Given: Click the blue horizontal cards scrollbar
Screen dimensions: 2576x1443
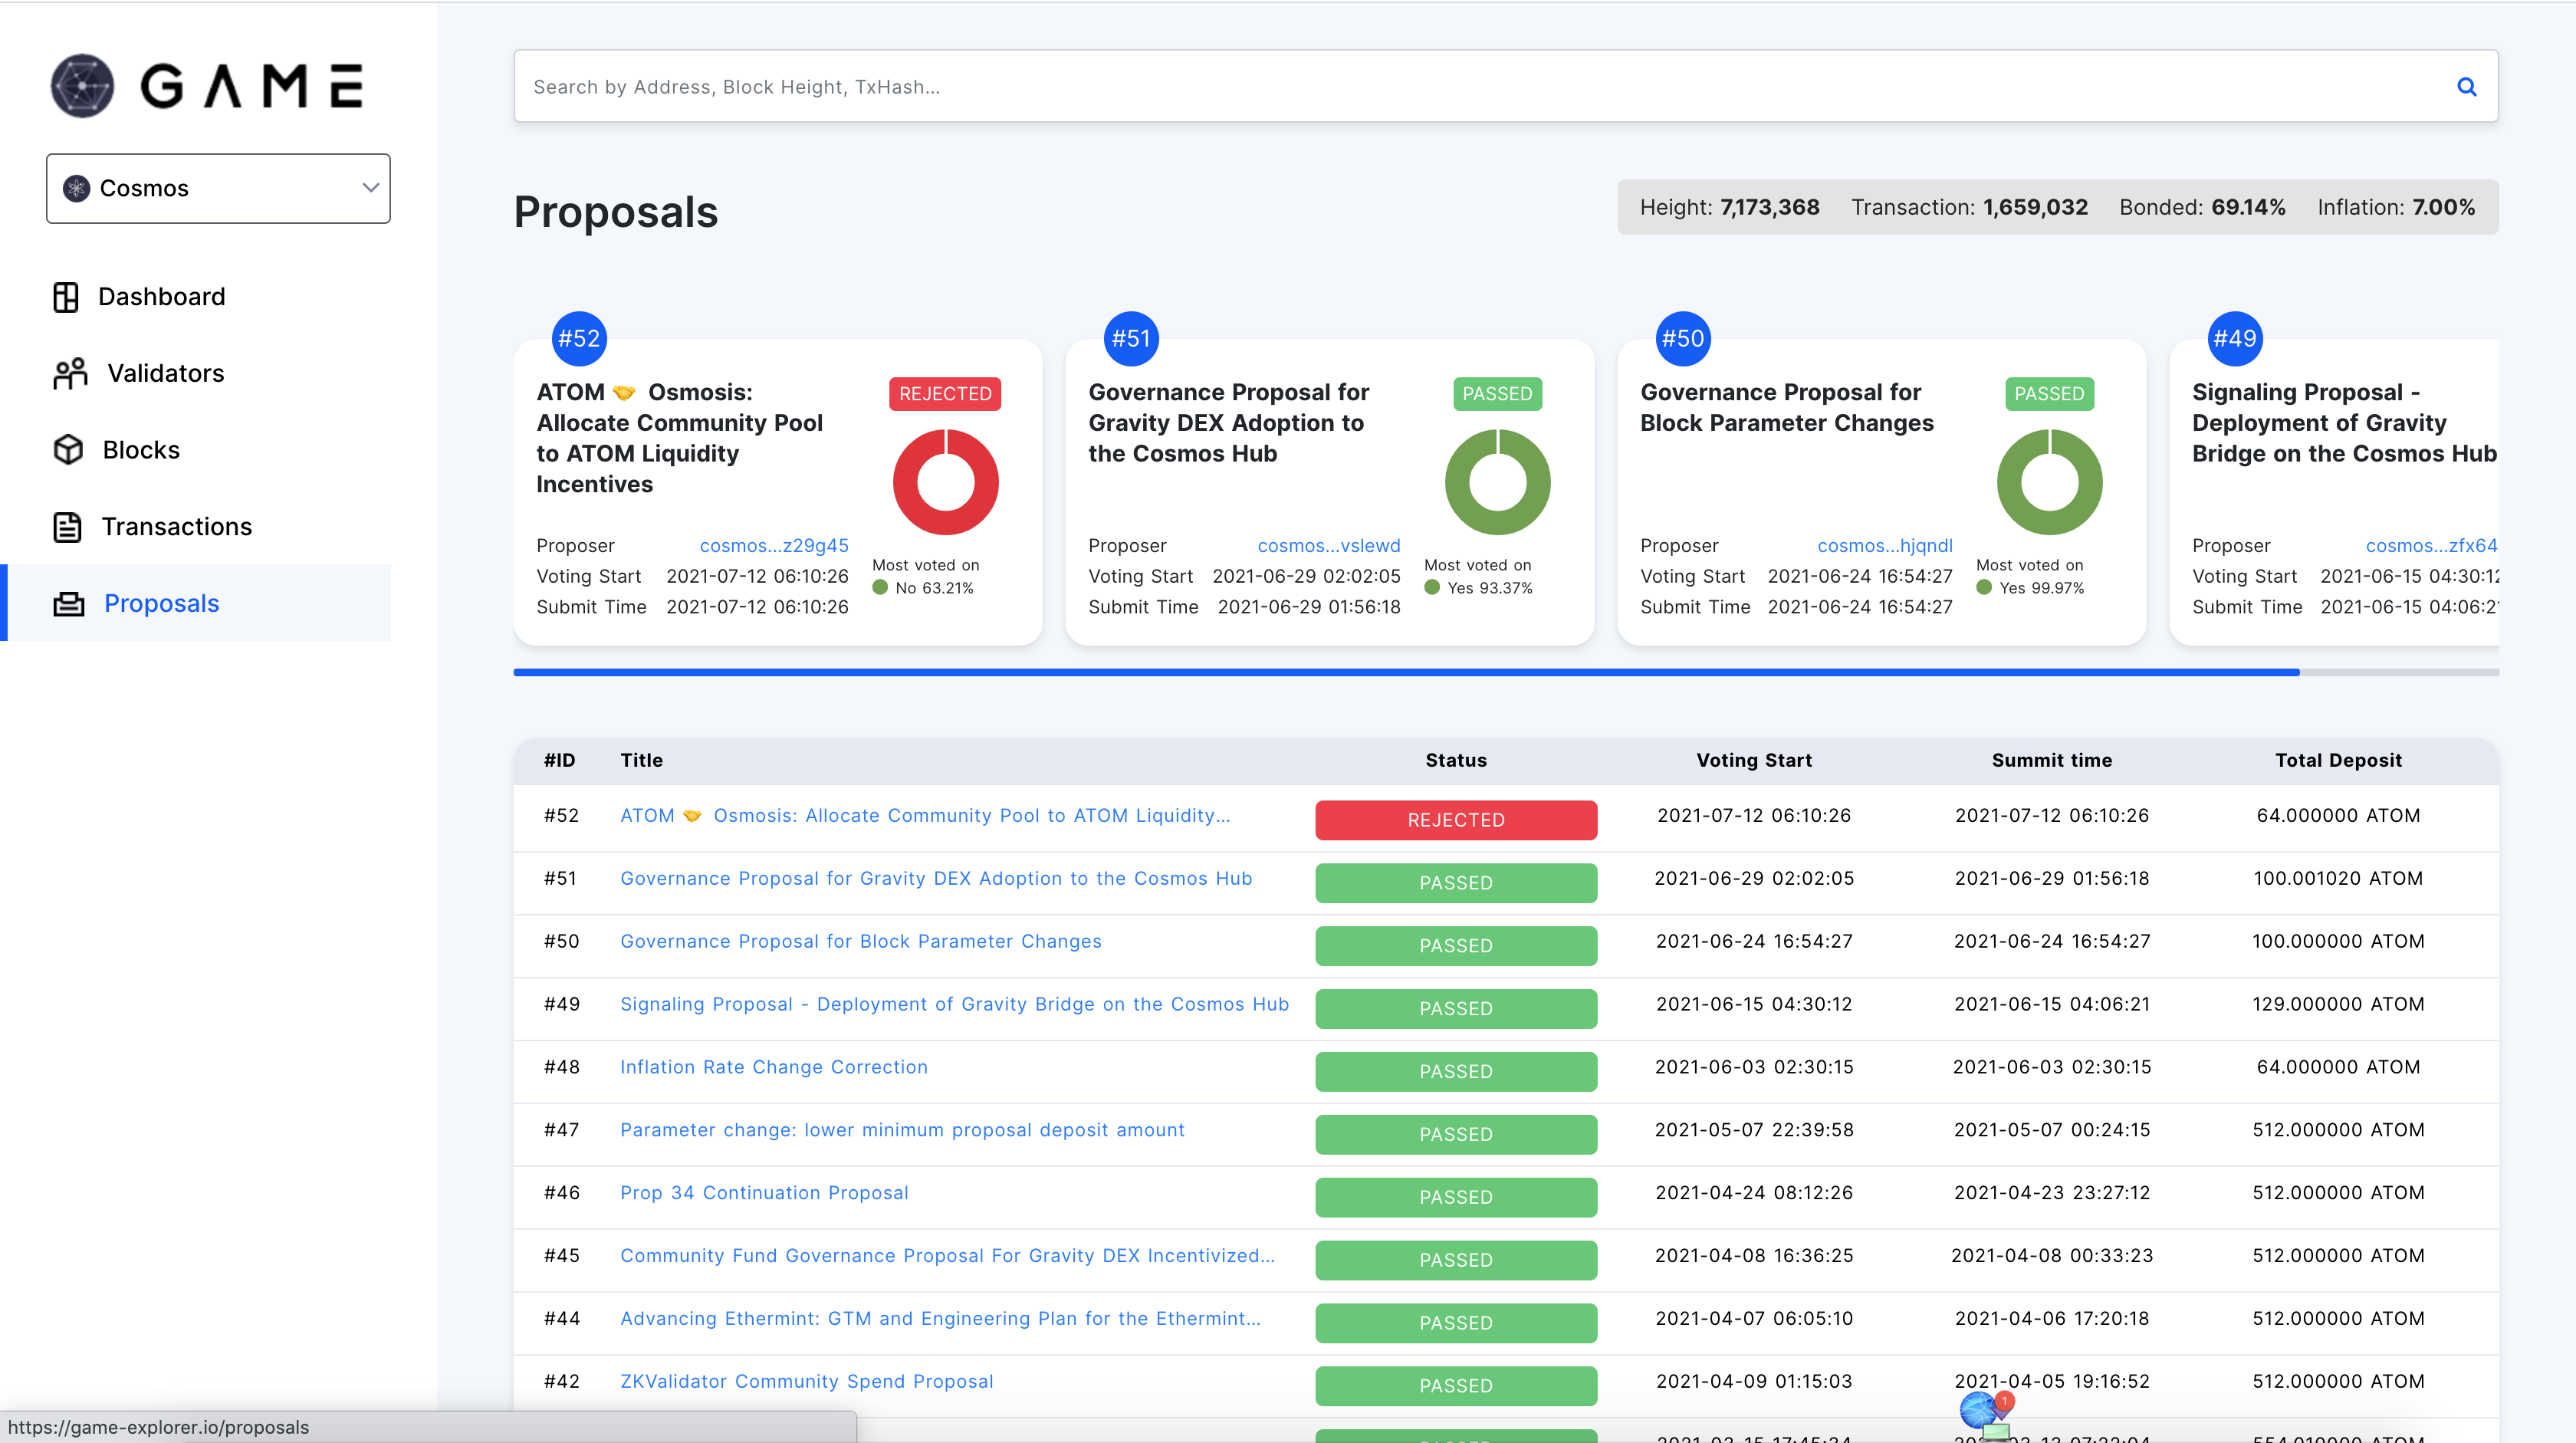Looking at the screenshot, I should coord(1405,673).
